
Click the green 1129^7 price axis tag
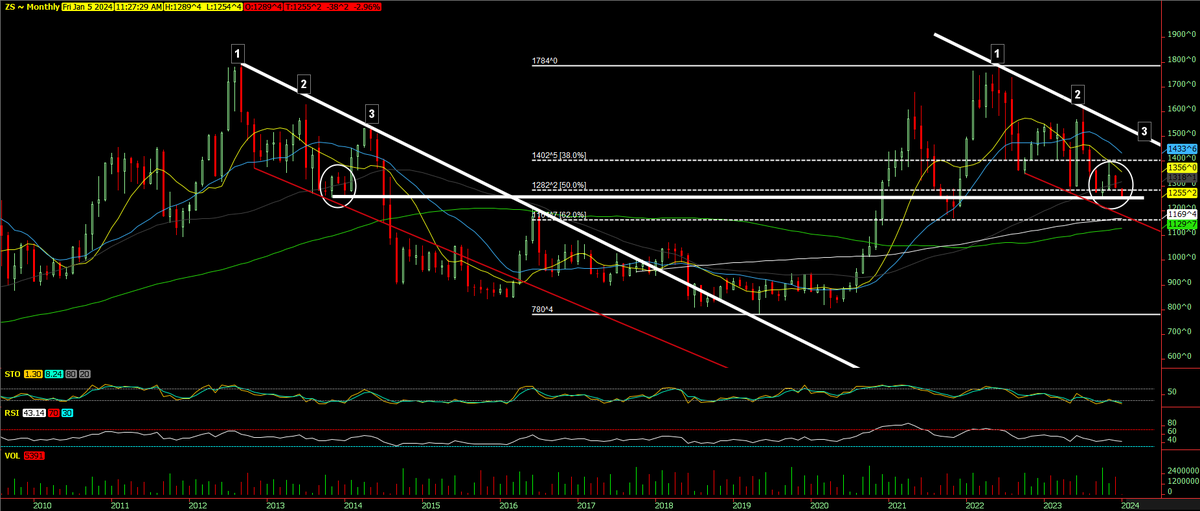coord(1182,224)
